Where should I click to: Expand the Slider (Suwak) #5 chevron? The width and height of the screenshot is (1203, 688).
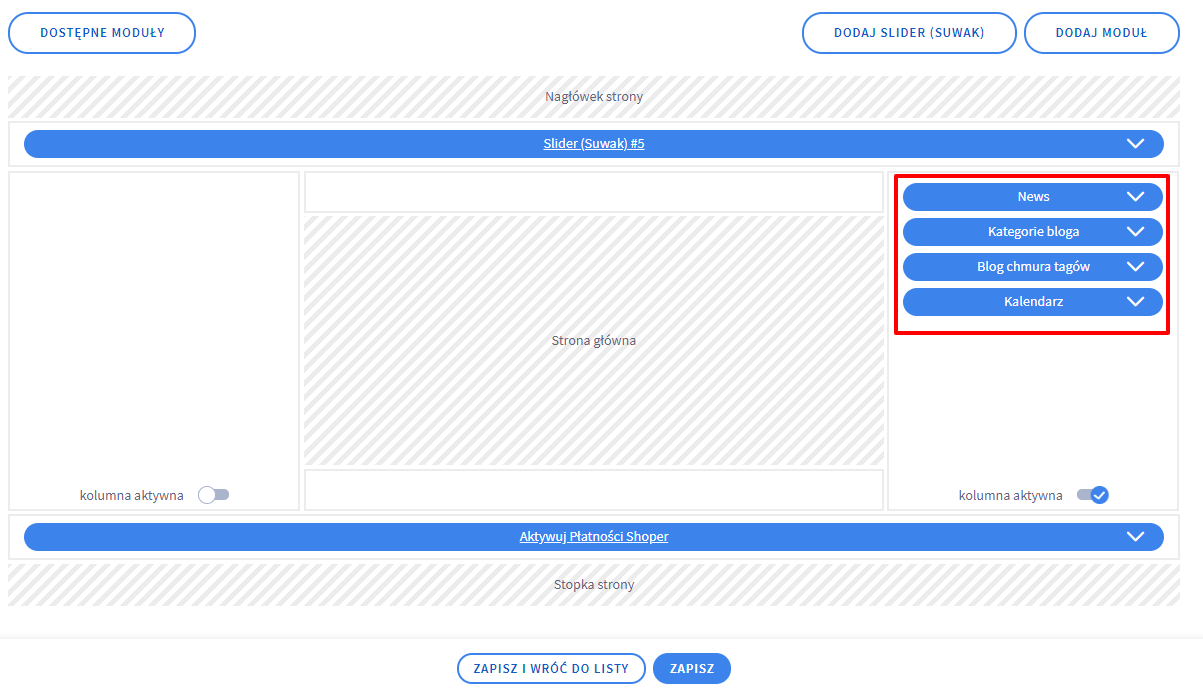pos(1135,144)
